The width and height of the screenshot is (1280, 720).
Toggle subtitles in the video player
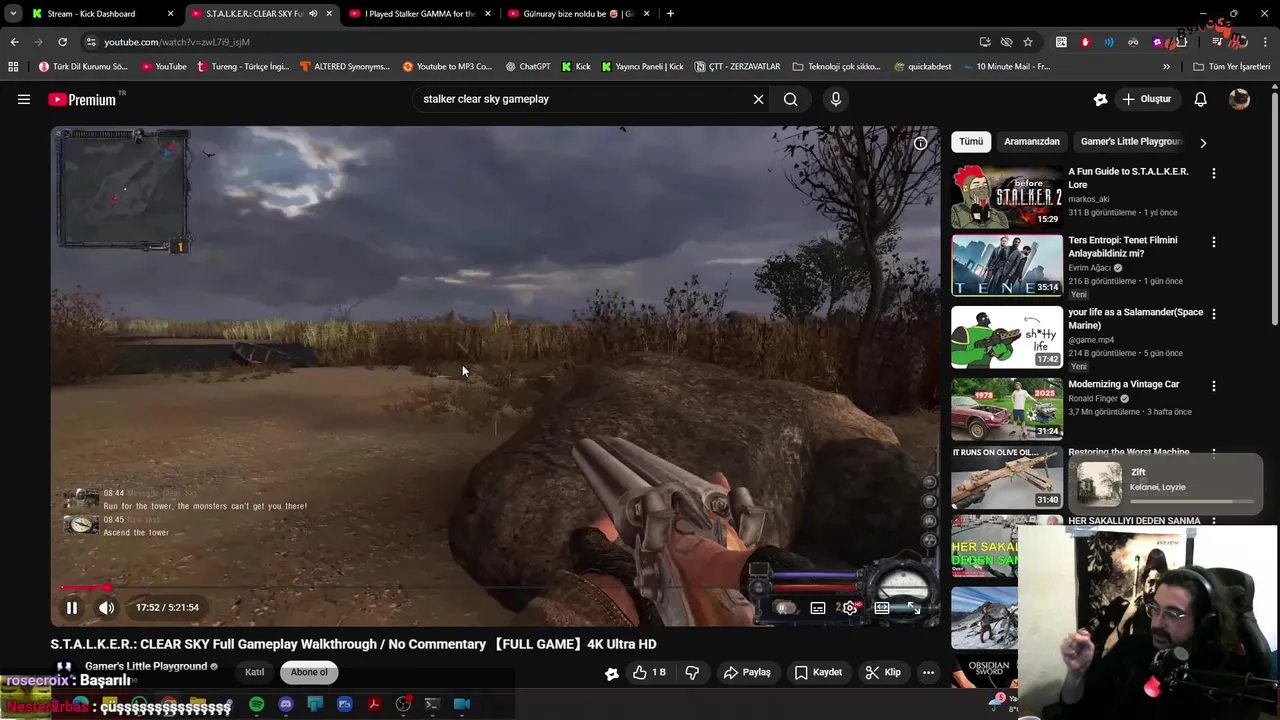(818, 607)
